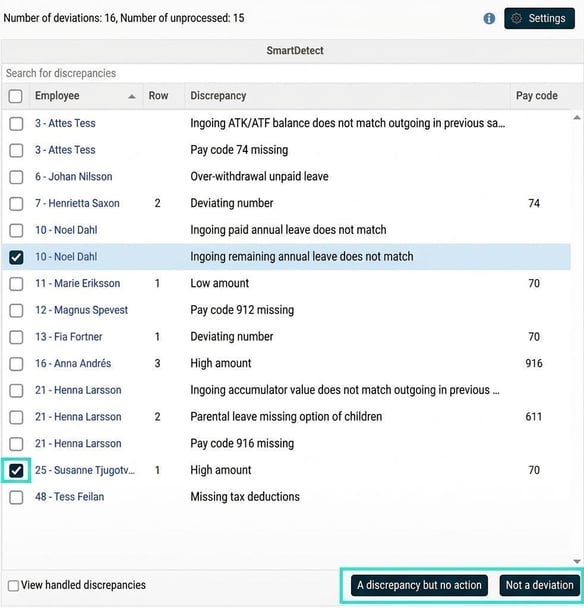Select 'Missing tax deductions' discrepancy text

[245, 497]
